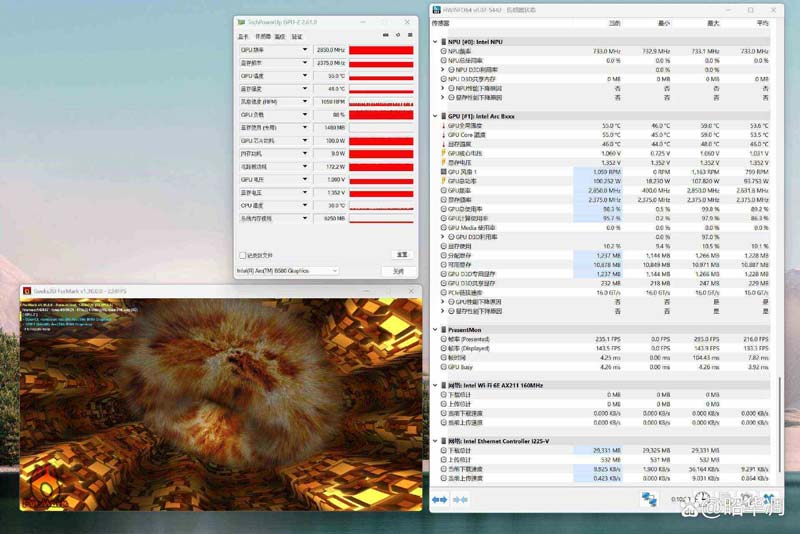This screenshot has width=800, height=534.
Task: Click the 100.0 W GPU chip power graph
Action: (x=381, y=141)
